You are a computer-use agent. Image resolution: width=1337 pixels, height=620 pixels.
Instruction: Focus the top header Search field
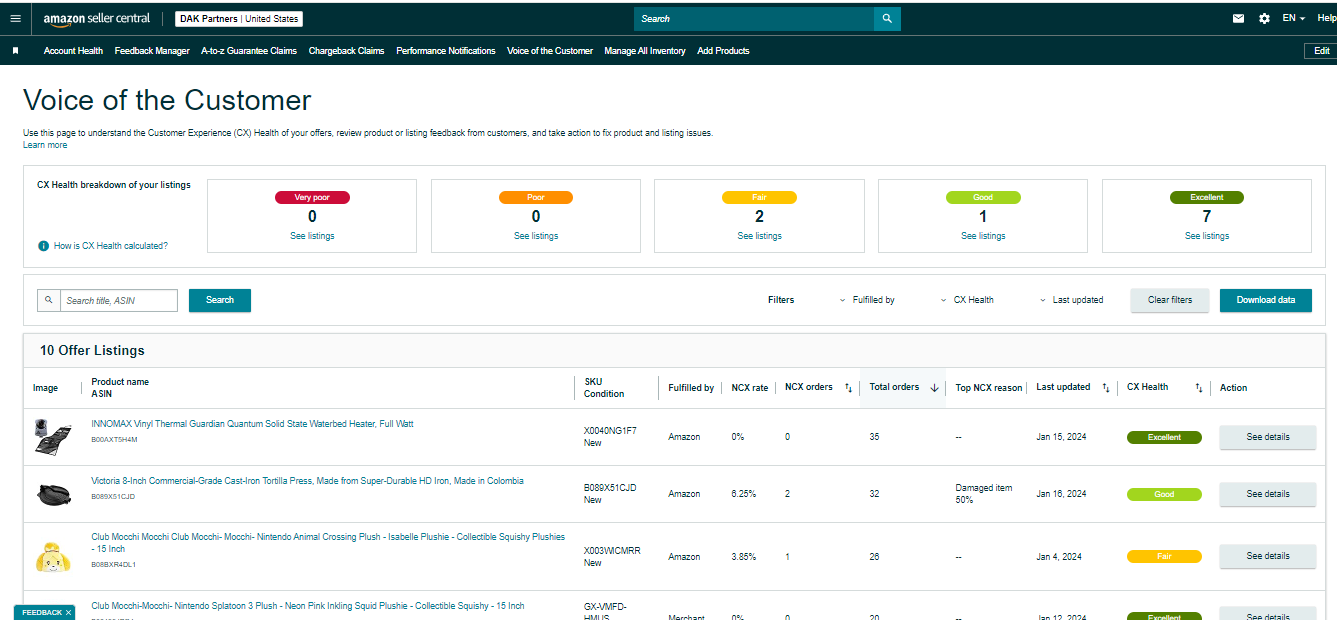[x=754, y=19]
